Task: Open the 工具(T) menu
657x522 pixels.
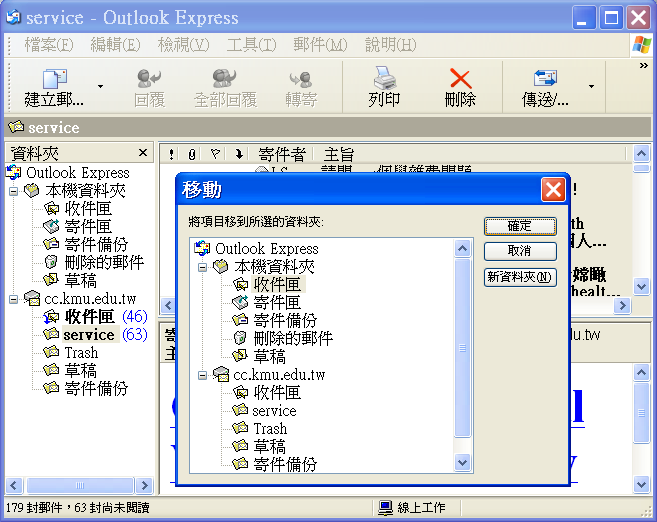Action: click(251, 44)
